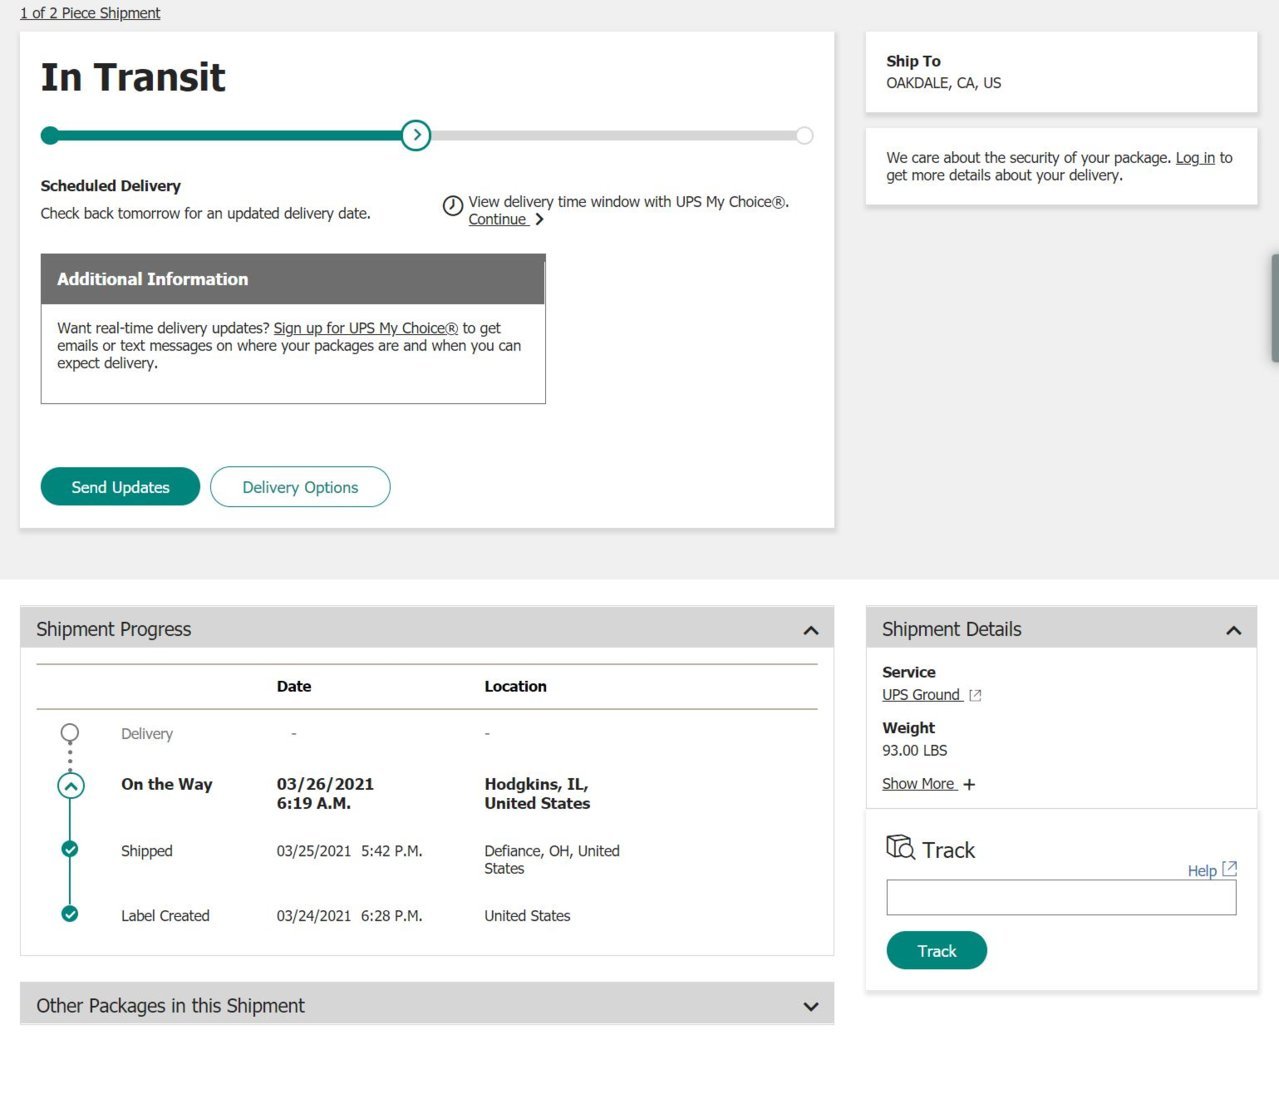This screenshot has height=1104, width=1279.
Task: Click the Service label in Shipment Details
Action: click(x=909, y=673)
